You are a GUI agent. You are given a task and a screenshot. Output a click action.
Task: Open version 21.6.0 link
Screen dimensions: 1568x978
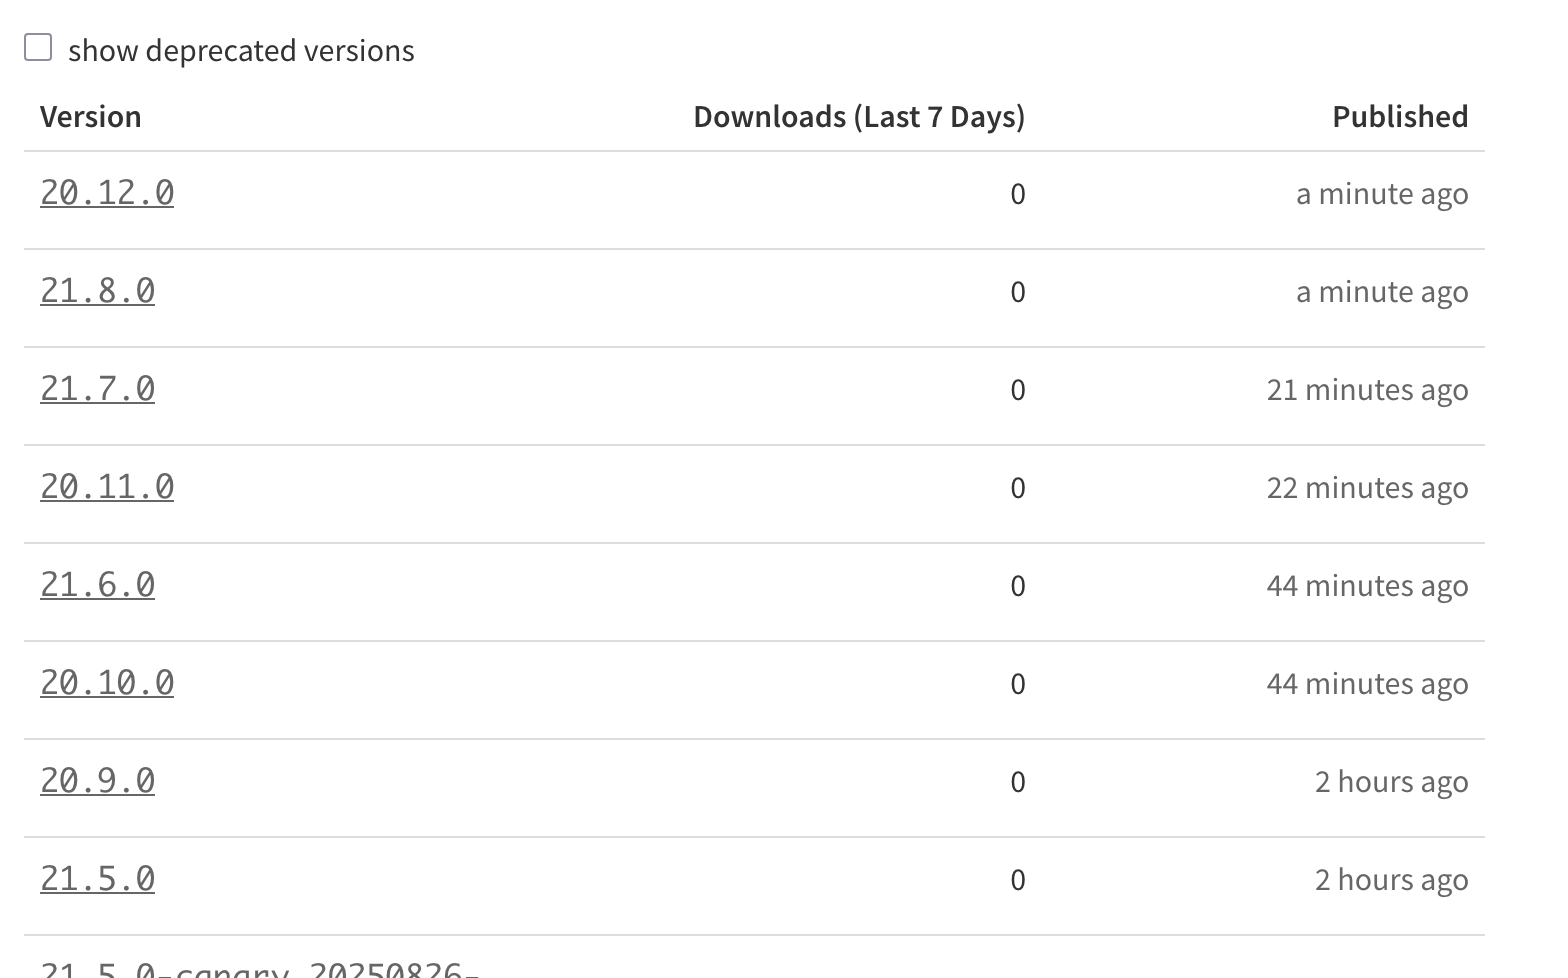tap(97, 585)
